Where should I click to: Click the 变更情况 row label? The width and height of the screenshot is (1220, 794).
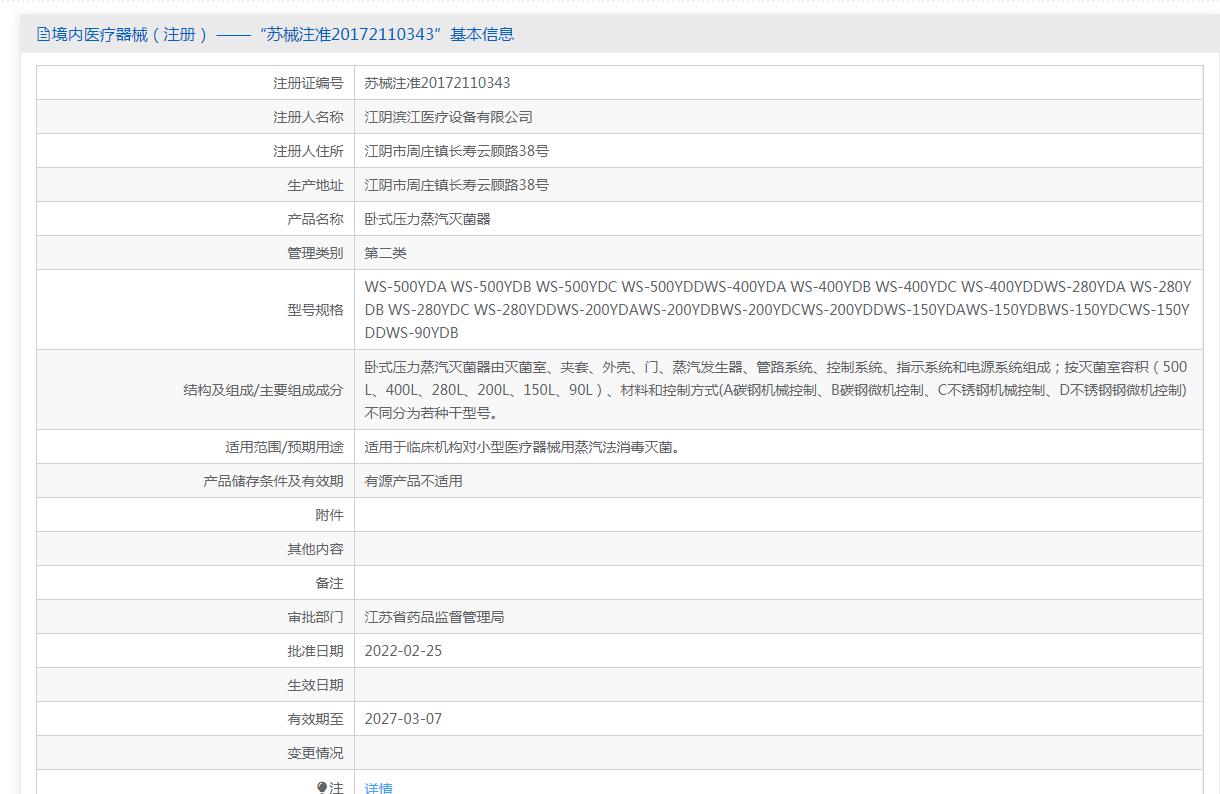(x=315, y=753)
